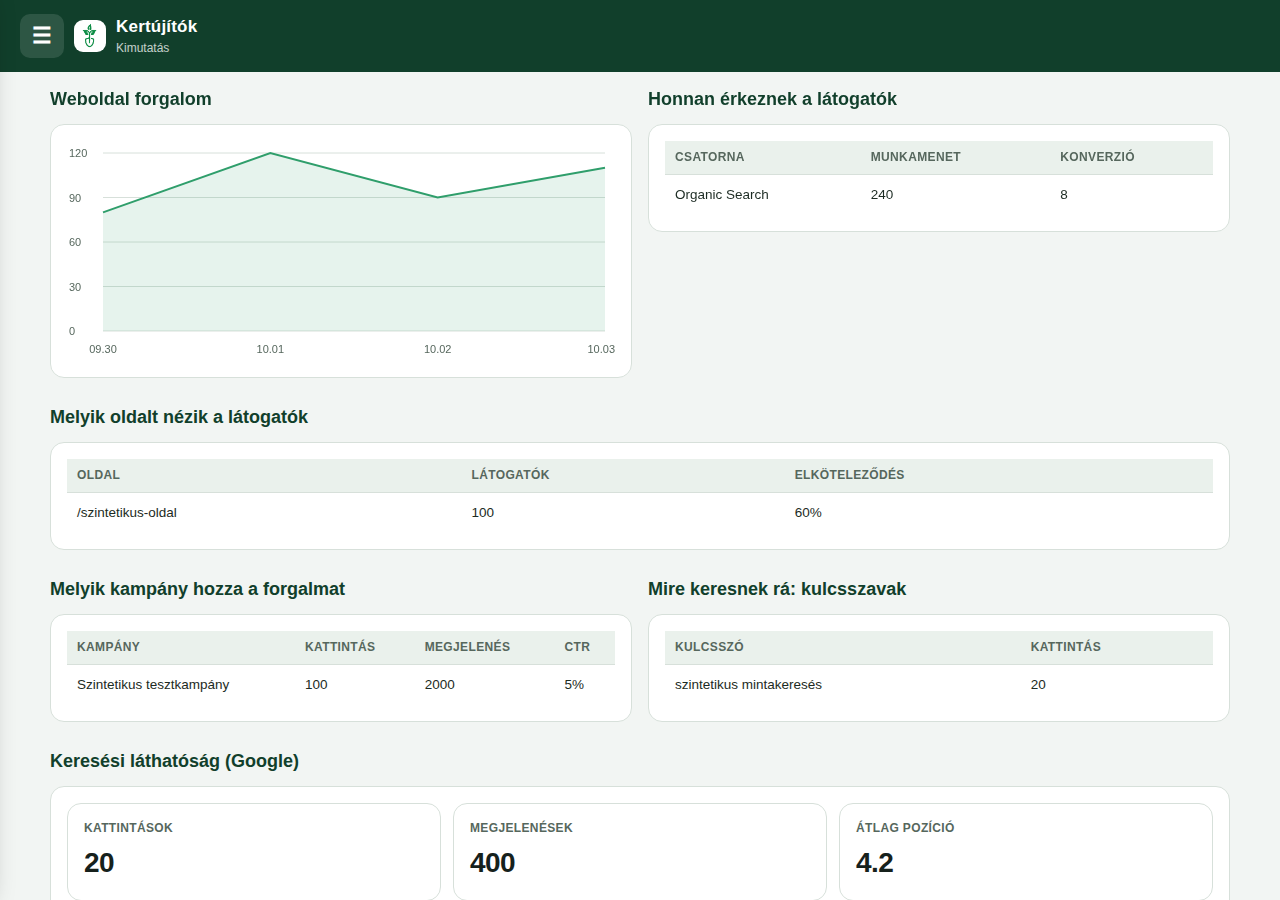Screen dimensions: 1280x900
Task: Click the ELKÖTELEZŐDÉS column header
Action: coord(849,475)
